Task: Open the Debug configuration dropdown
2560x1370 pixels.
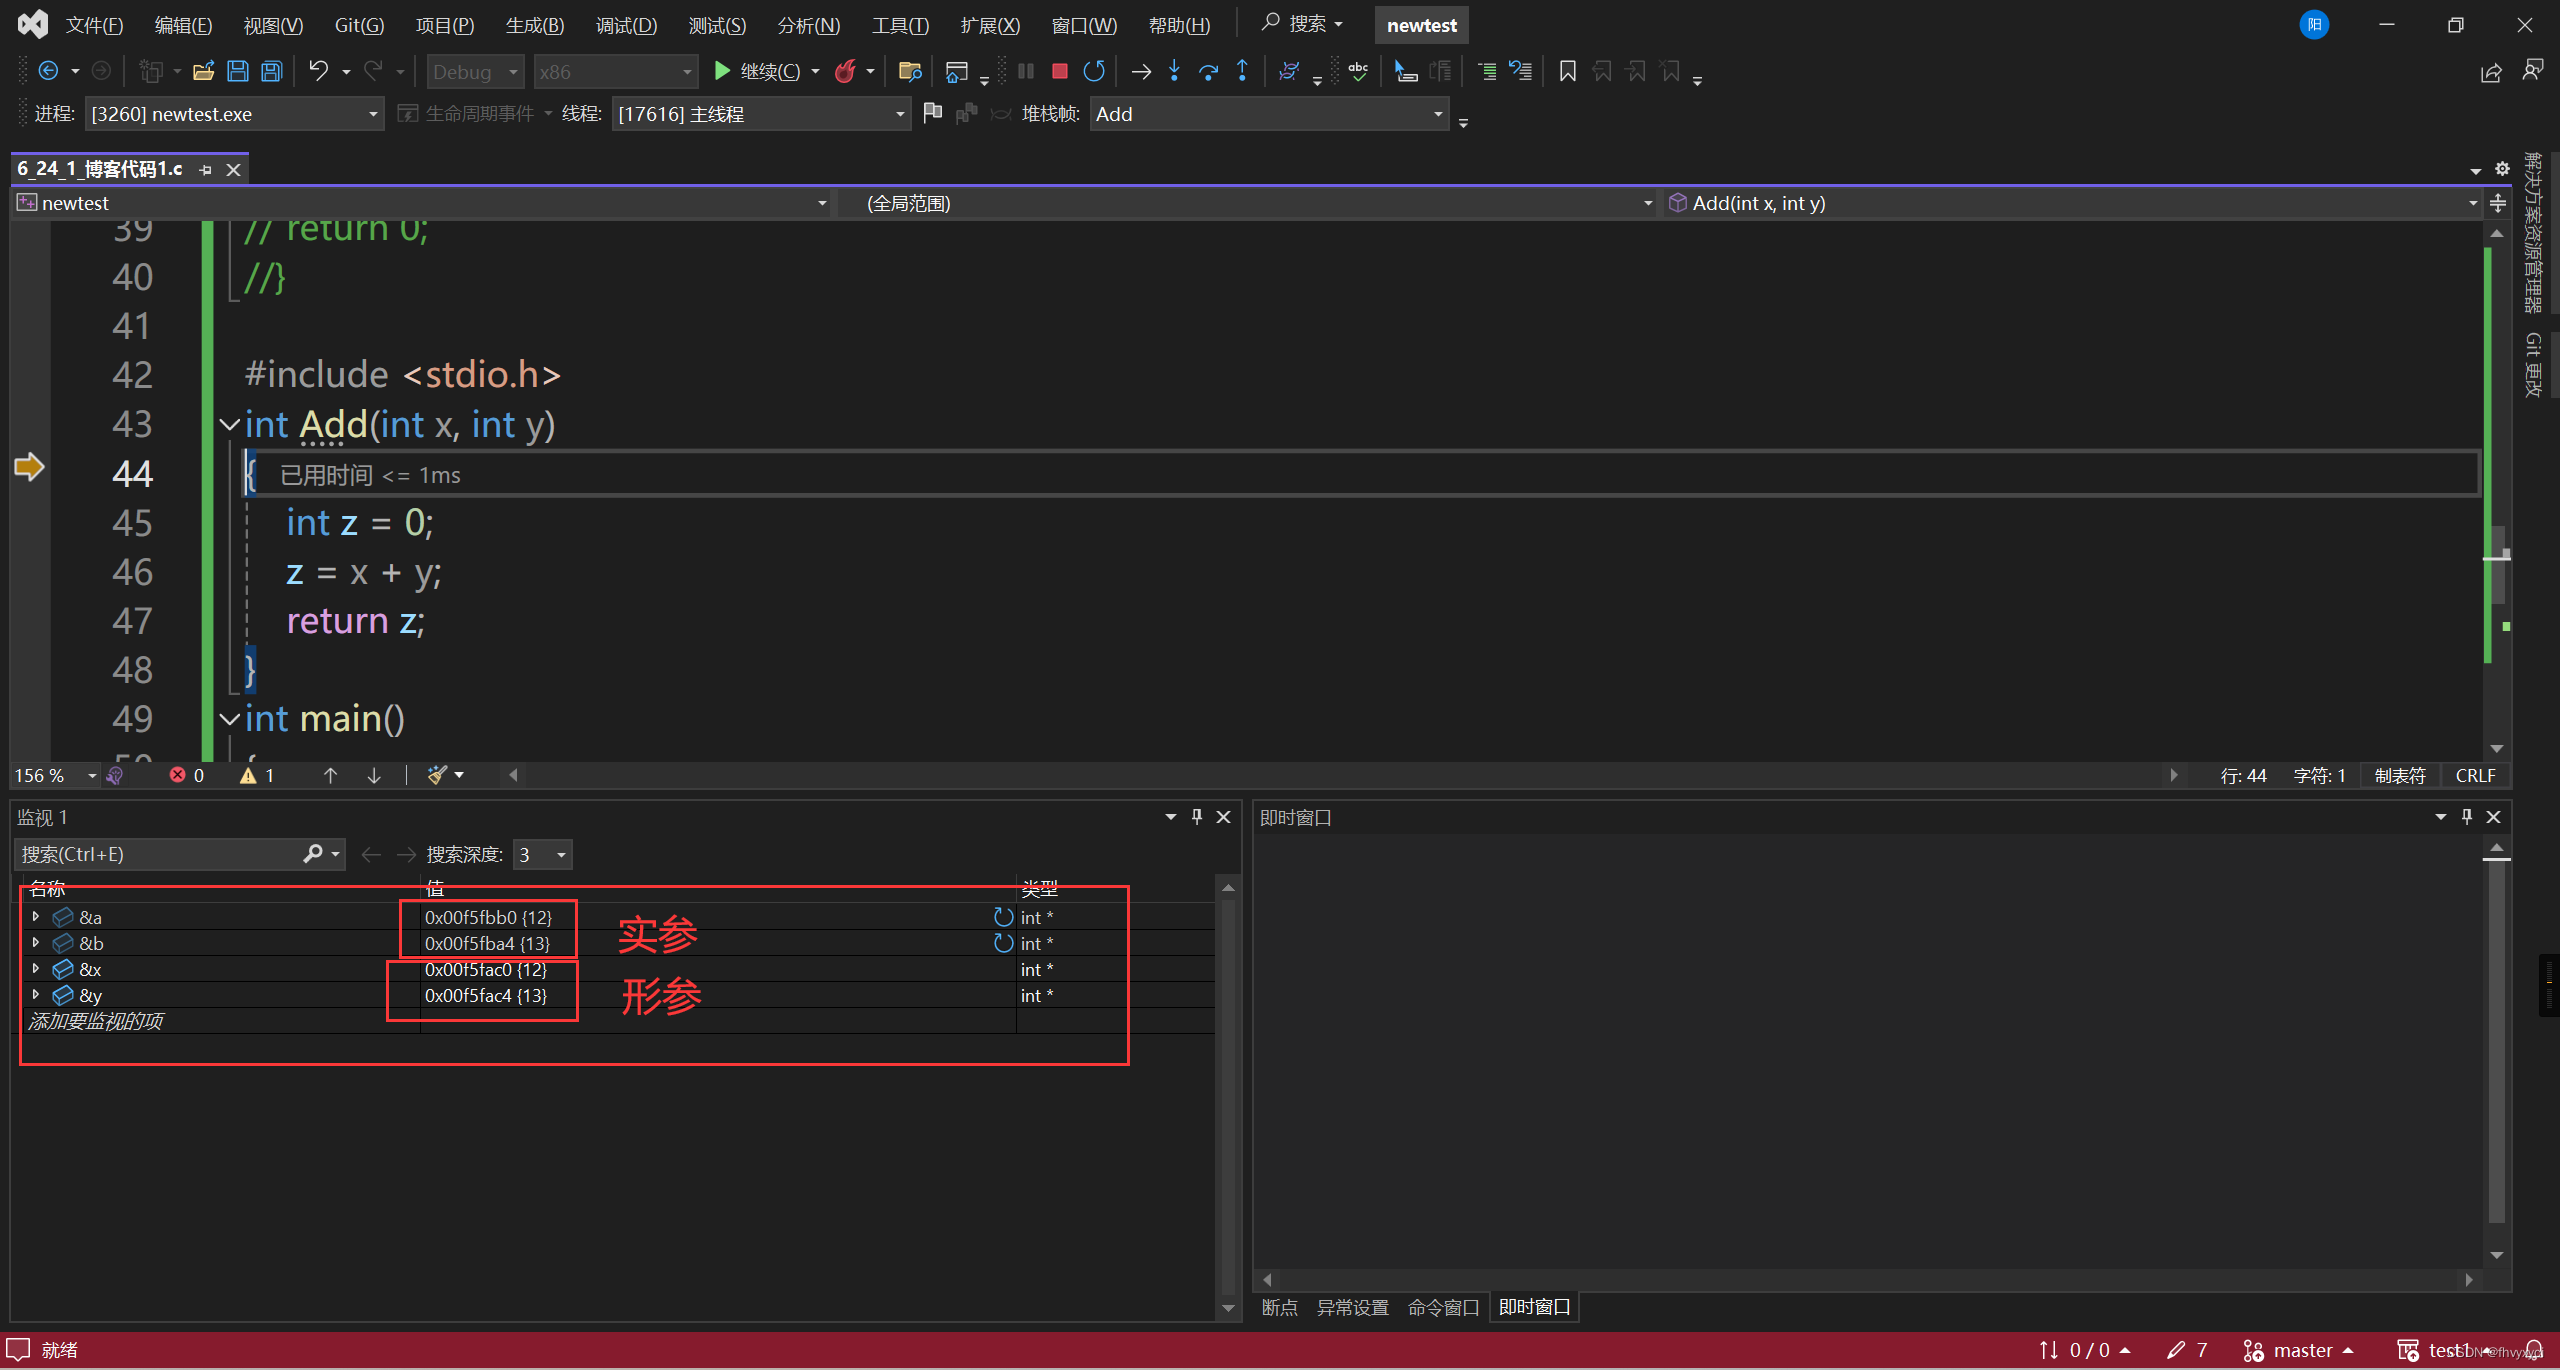Action: pos(475,72)
